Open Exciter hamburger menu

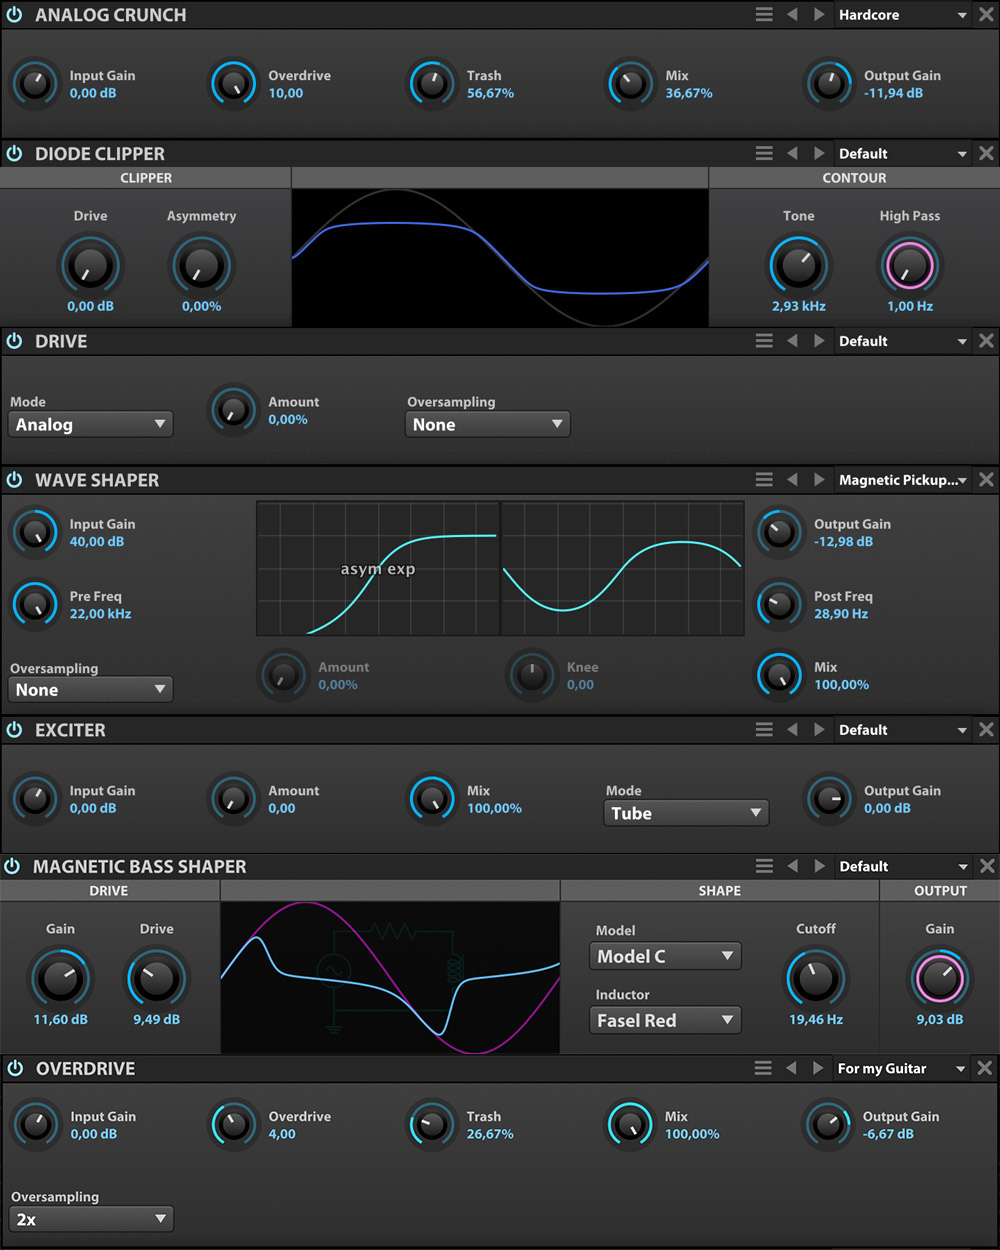pyautogui.click(x=764, y=730)
